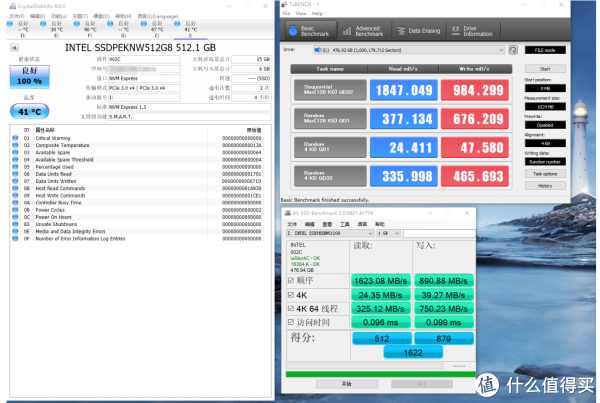
Task: Click the 1622 total score in AS SSD
Action: [413, 352]
